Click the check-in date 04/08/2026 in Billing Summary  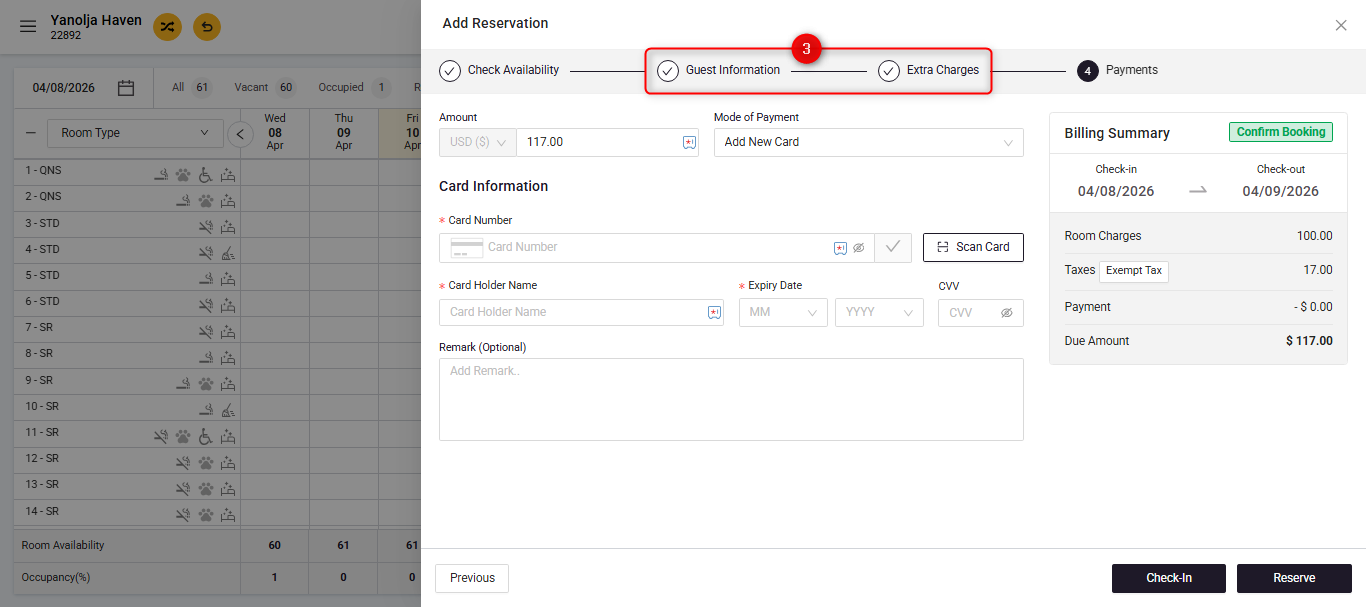[1116, 191]
